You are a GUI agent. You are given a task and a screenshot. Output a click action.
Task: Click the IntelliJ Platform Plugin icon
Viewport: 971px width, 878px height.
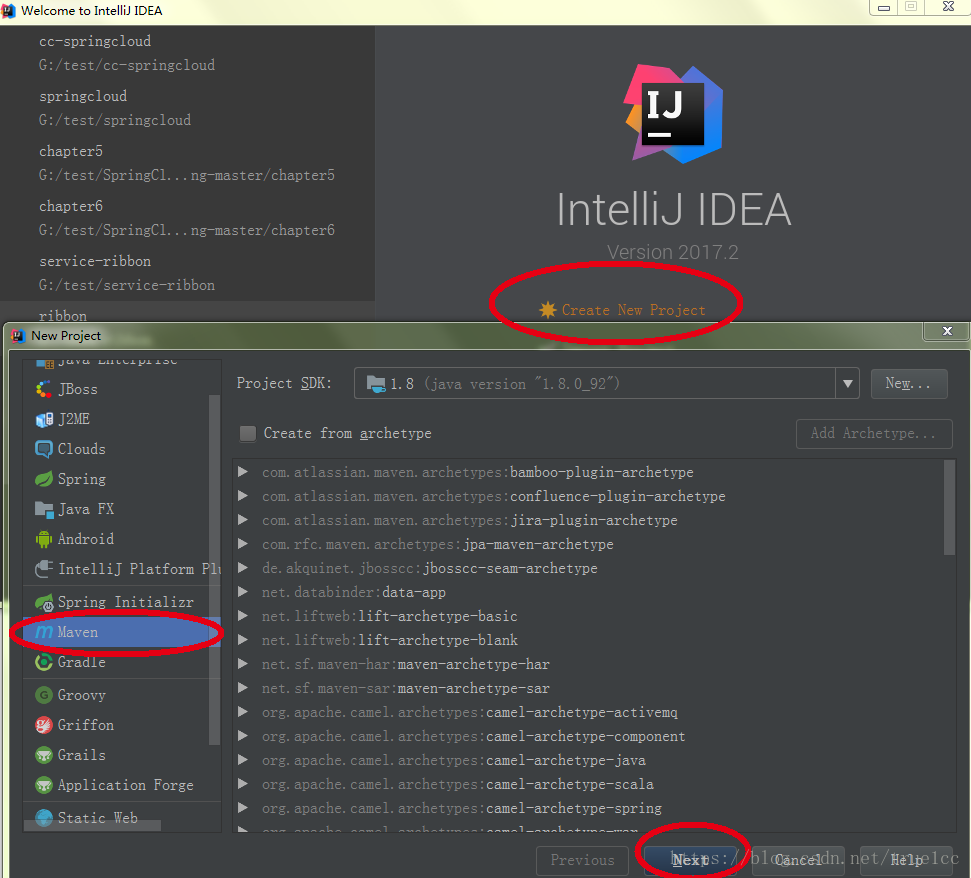click(44, 568)
